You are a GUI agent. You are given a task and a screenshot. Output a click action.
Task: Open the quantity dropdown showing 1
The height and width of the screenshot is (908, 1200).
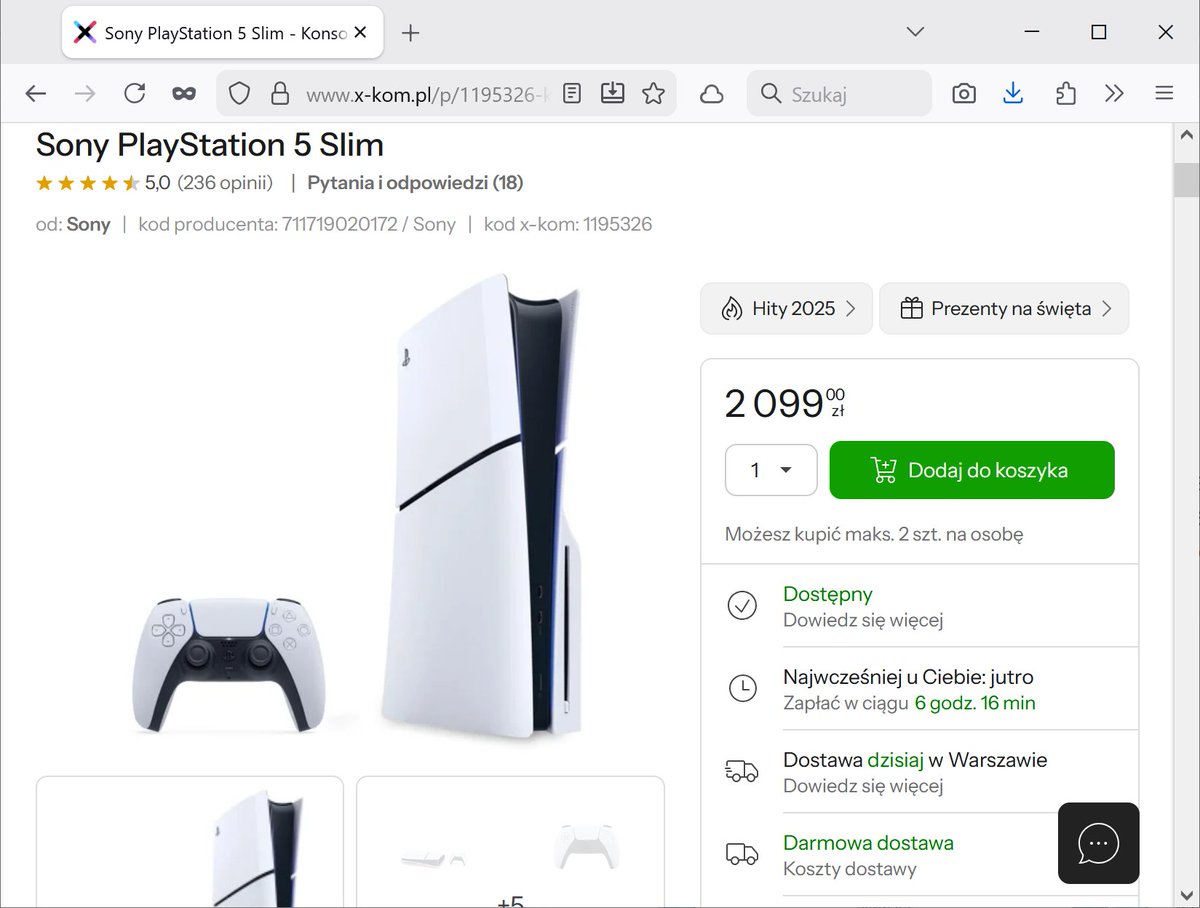(771, 470)
